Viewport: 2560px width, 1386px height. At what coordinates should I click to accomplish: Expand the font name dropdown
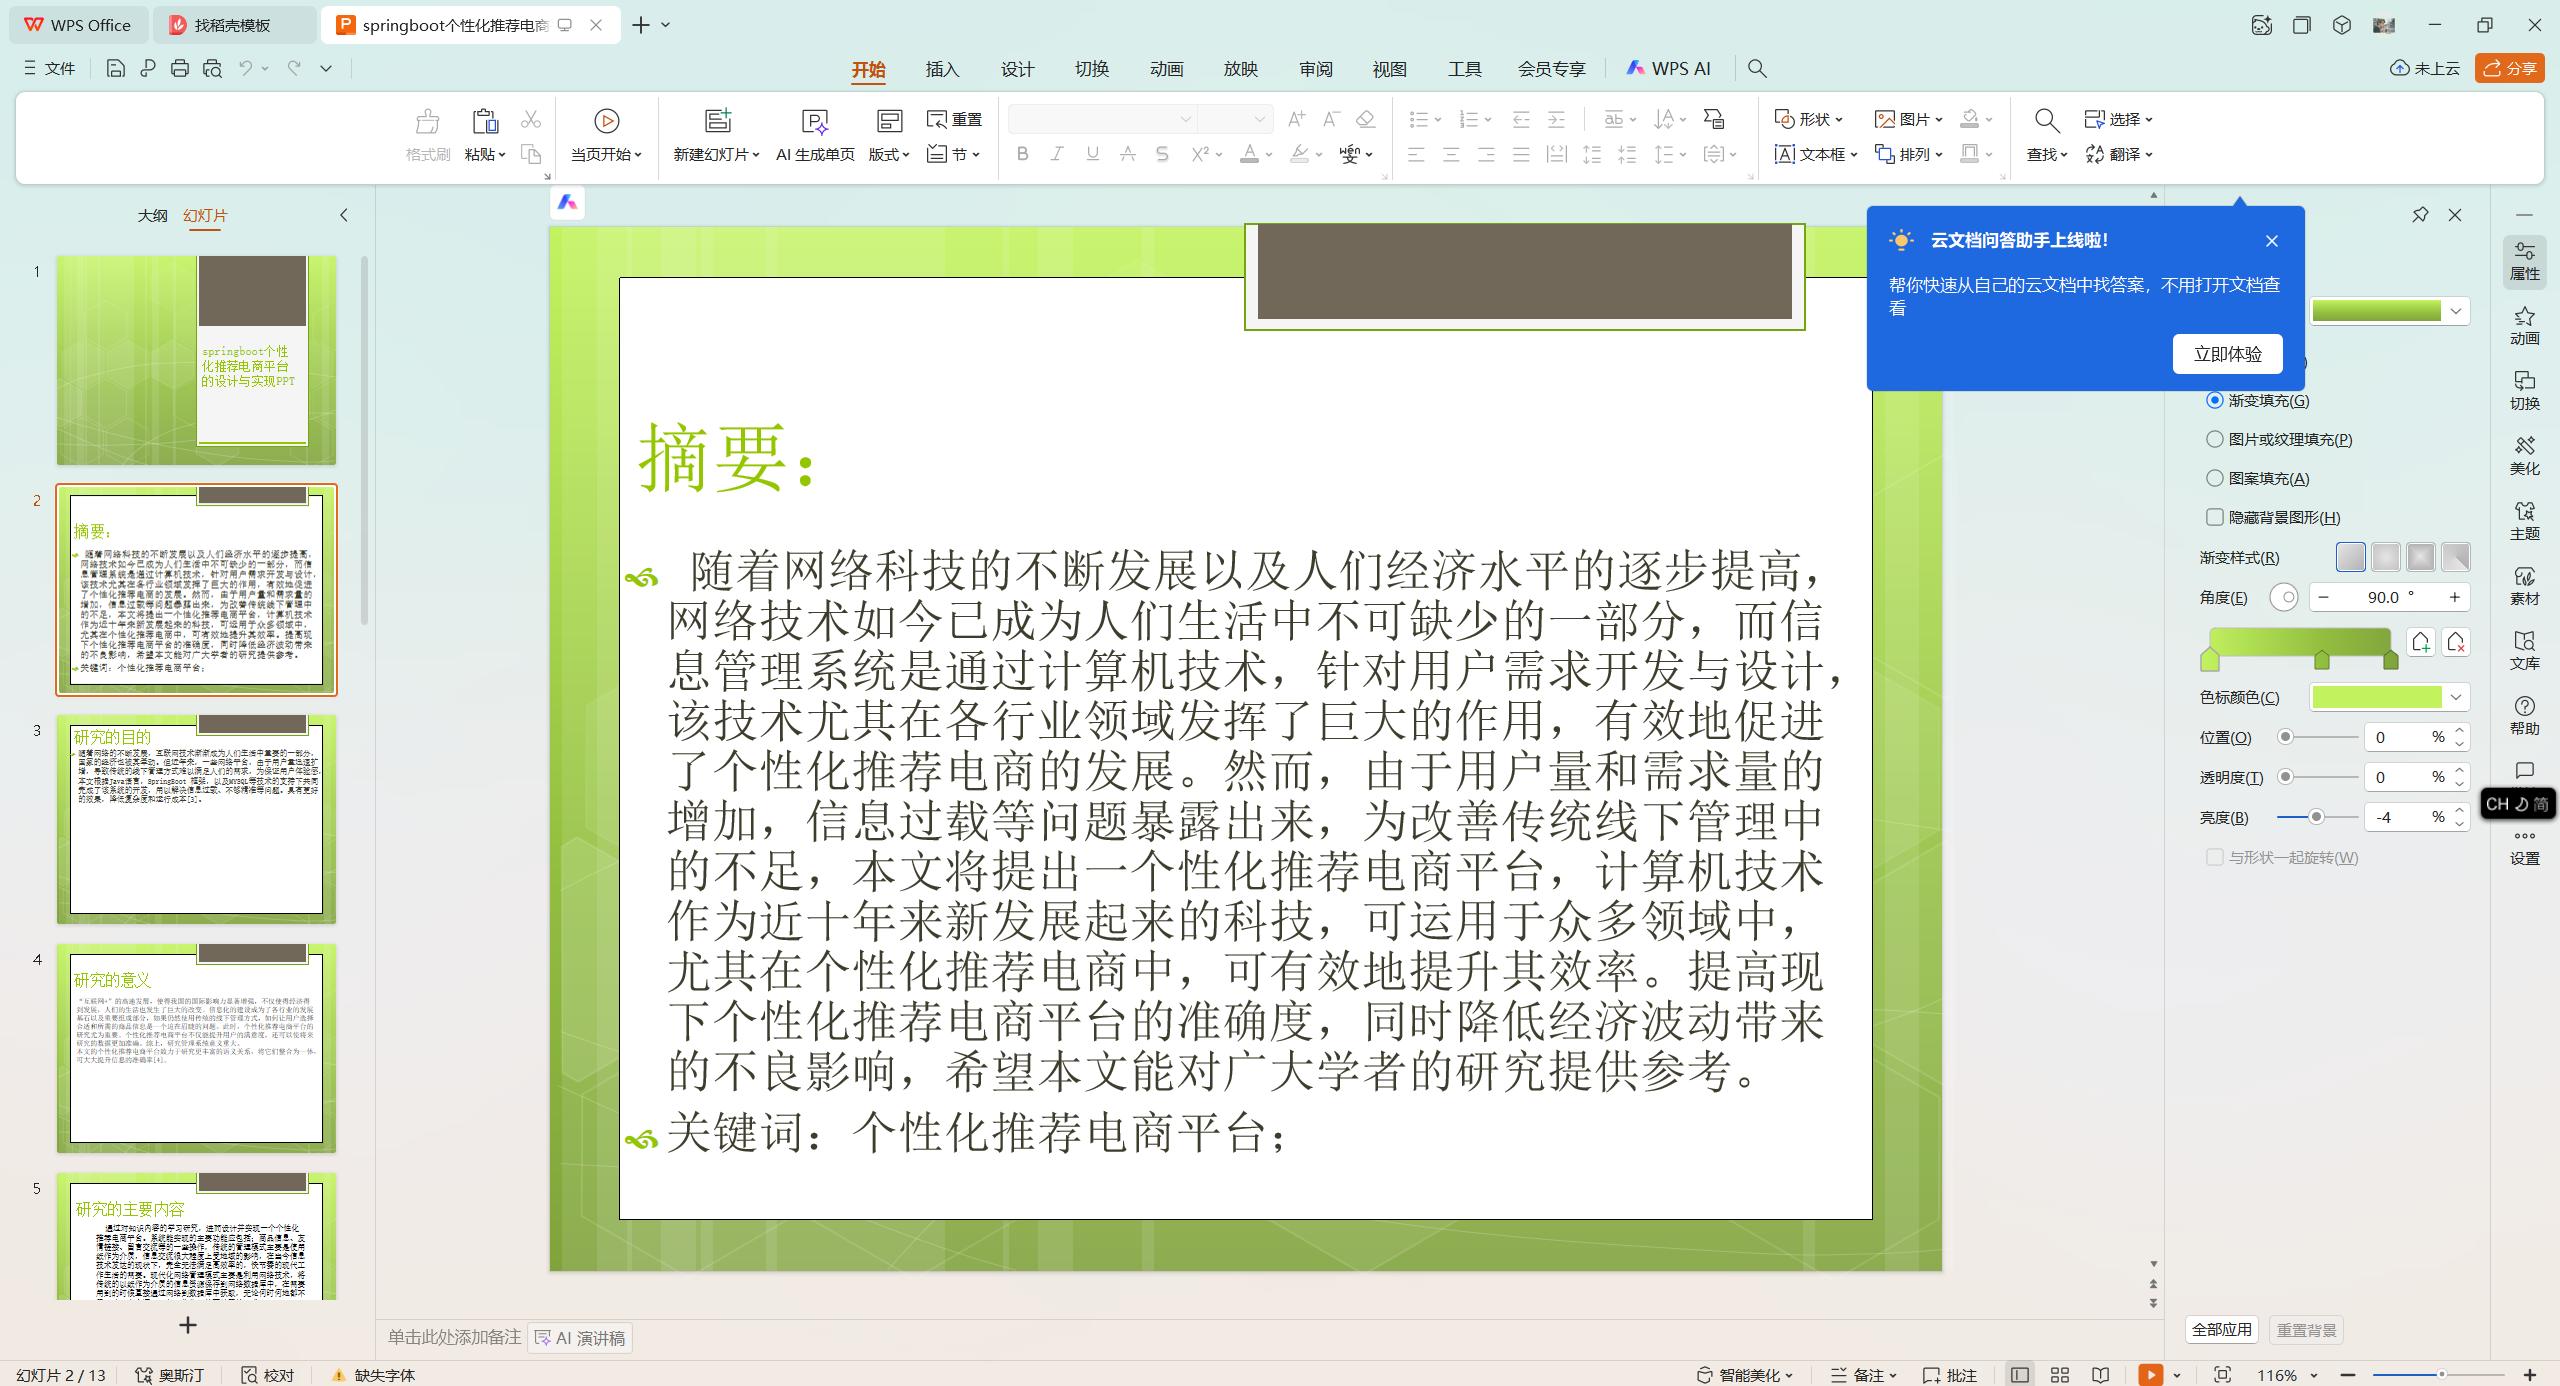click(1184, 118)
